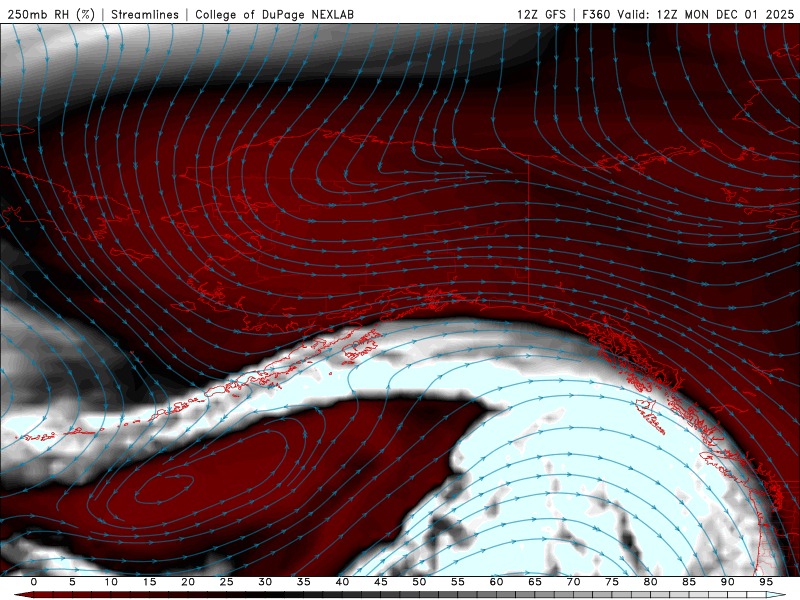Click "Valid: 12Z MON DEC 01 2025" text
This screenshot has width=800, height=600.
pos(706,14)
